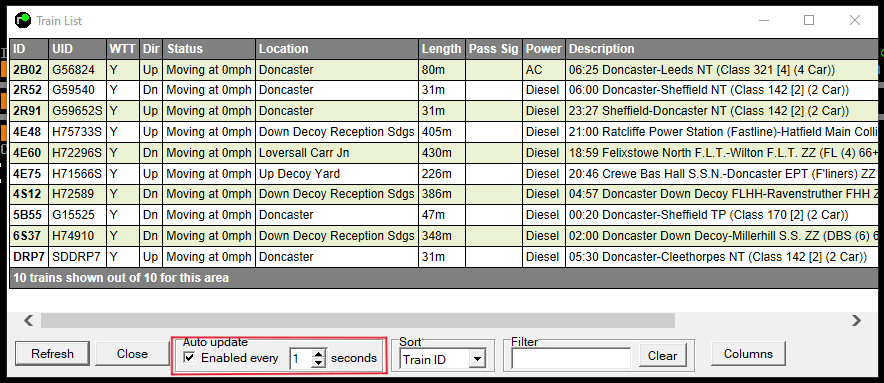Click the Power column header

tap(544, 49)
